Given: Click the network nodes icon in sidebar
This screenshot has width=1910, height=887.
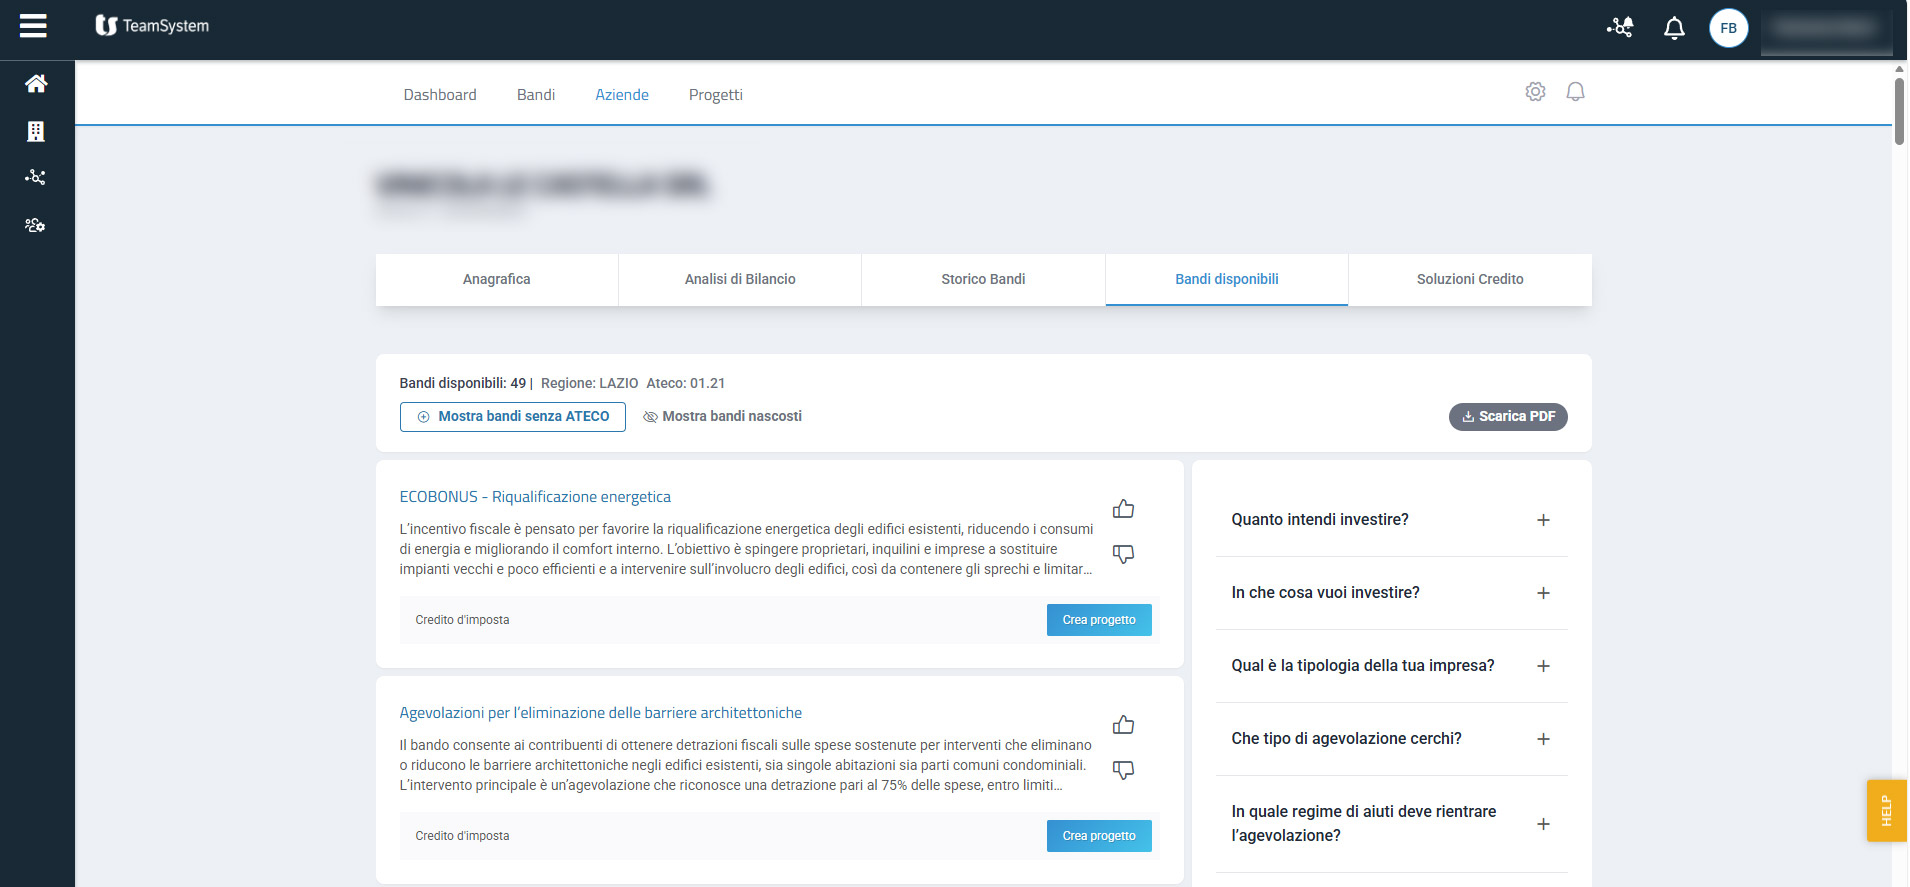Looking at the screenshot, I should pyautogui.click(x=36, y=178).
